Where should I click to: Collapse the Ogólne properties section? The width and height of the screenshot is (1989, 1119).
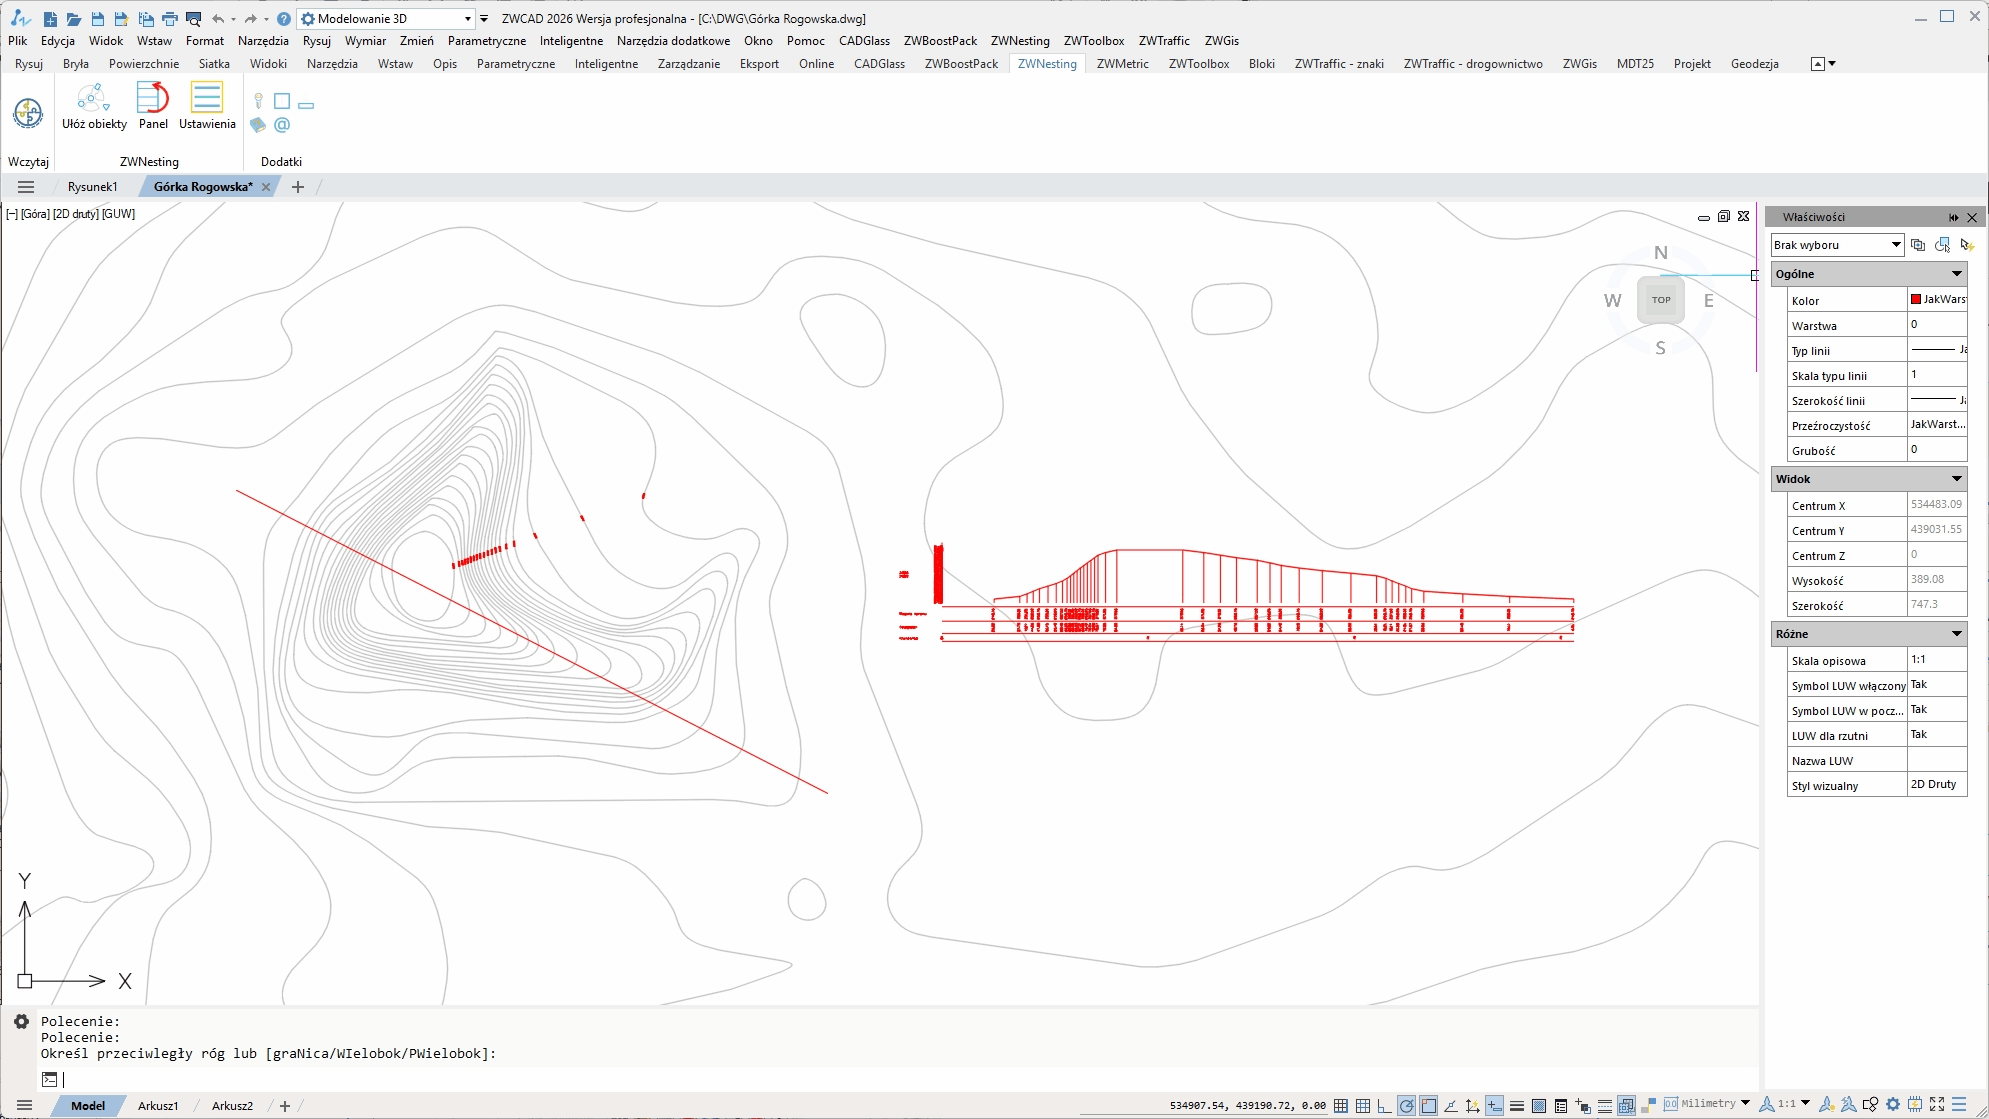tap(1956, 274)
